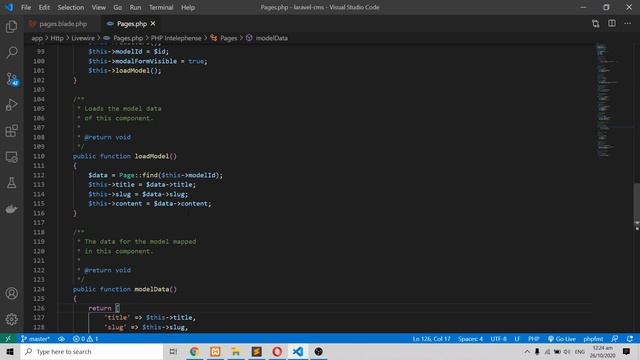Open the File menu
The height and width of the screenshot is (360, 640).
coord(26,7)
